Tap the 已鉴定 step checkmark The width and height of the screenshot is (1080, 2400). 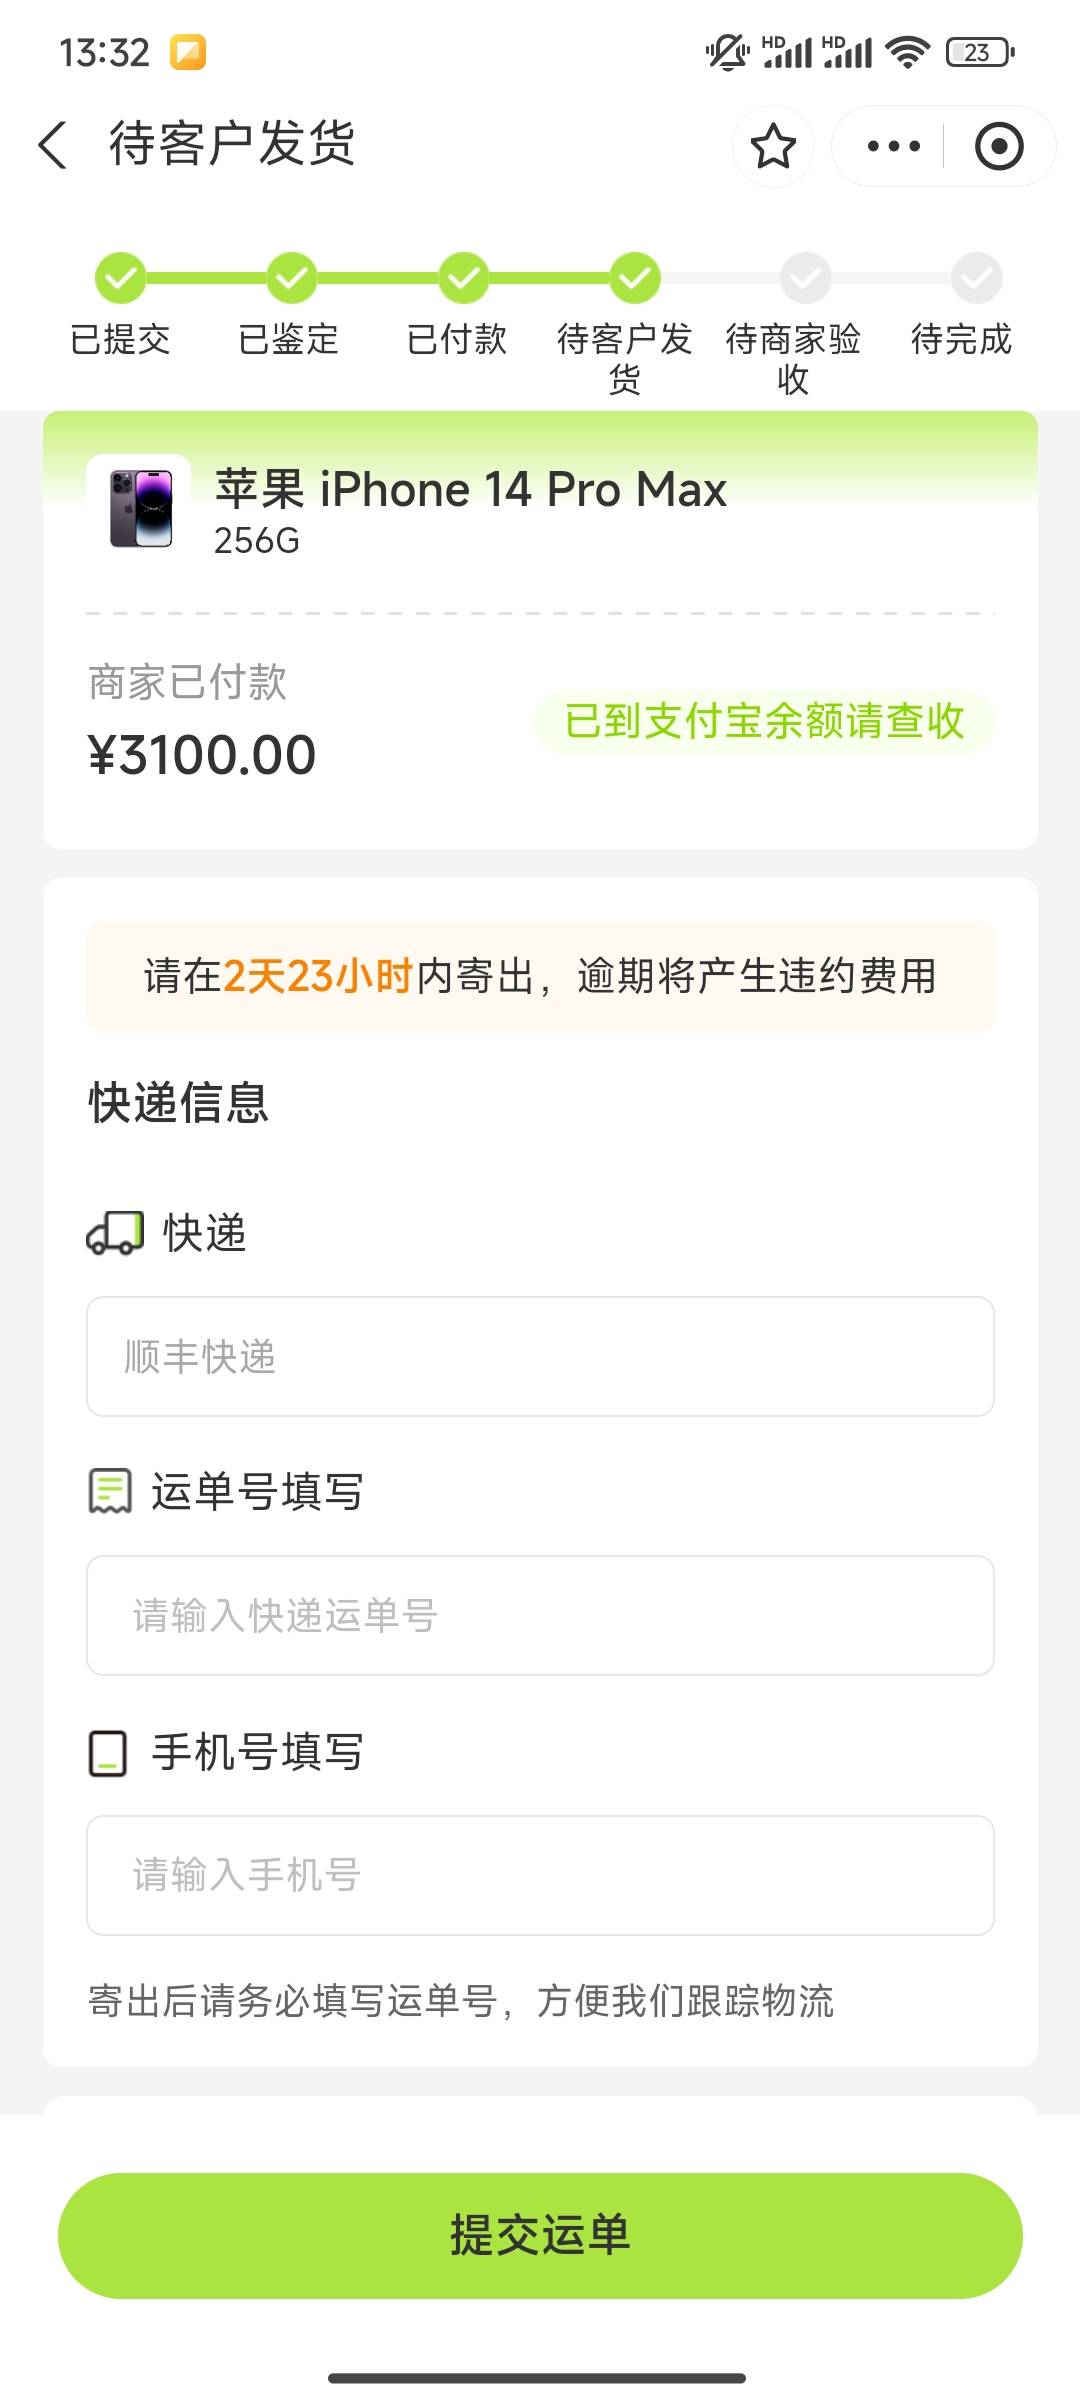[291, 278]
